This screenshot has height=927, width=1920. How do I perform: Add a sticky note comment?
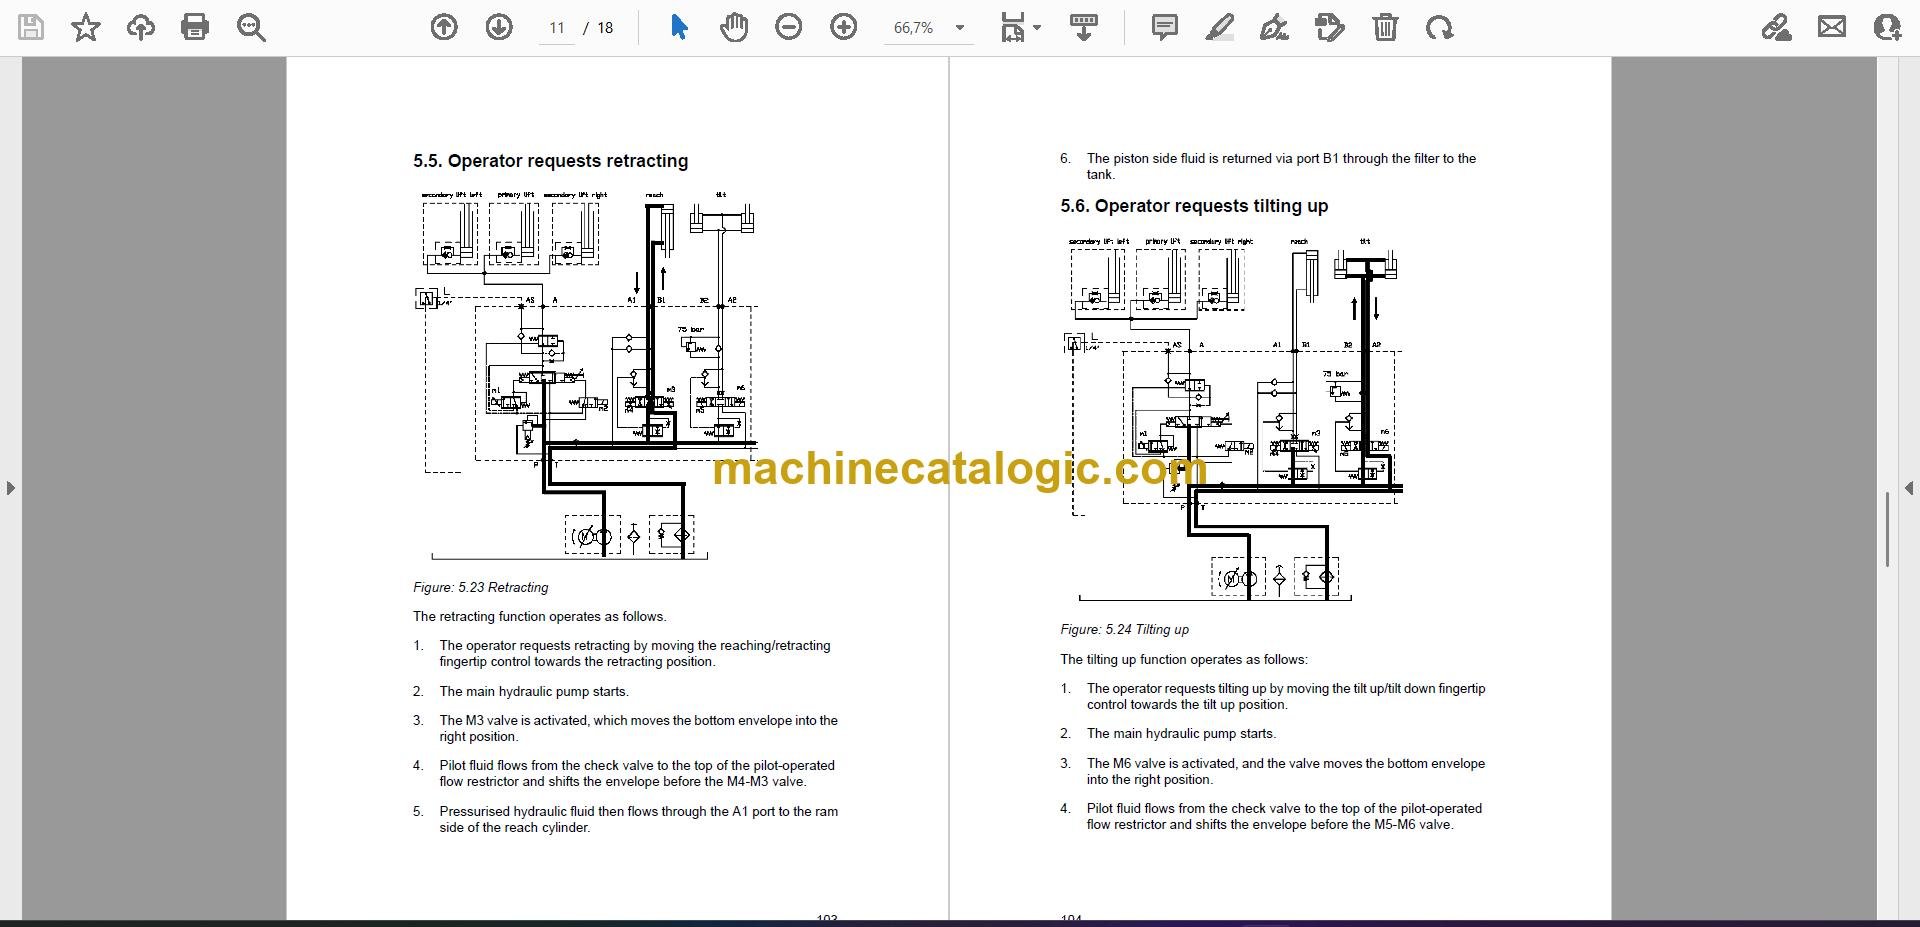pos(1165,28)
